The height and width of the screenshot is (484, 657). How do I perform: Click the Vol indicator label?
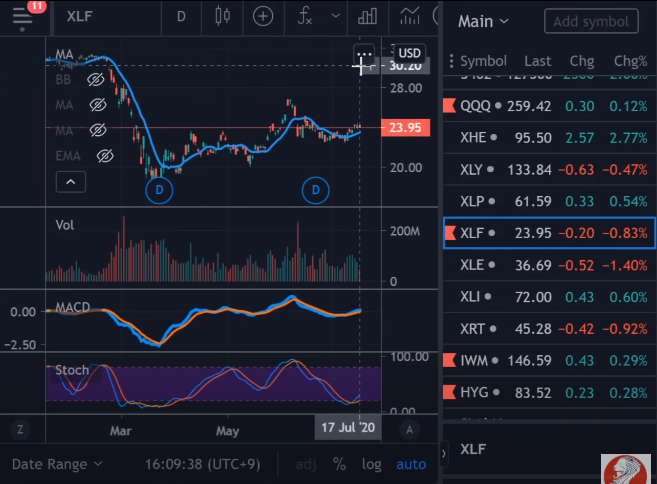pyautogui.click(x=65, y=225)
